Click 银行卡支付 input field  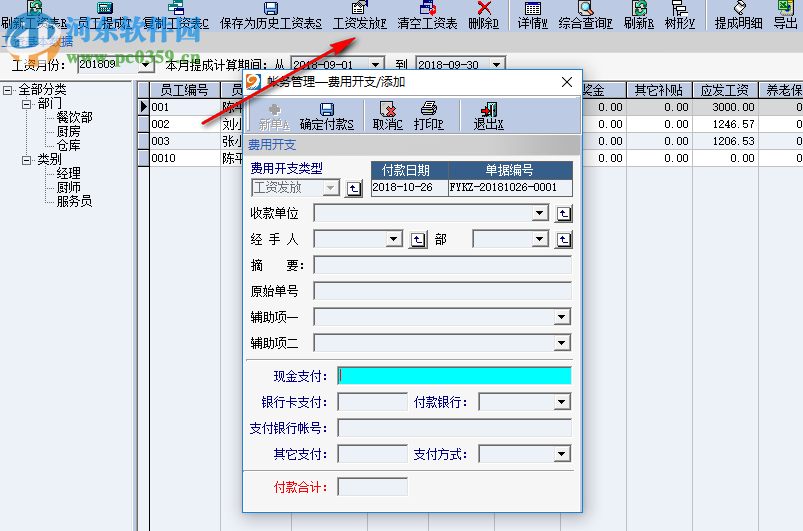tap(372, 402)
